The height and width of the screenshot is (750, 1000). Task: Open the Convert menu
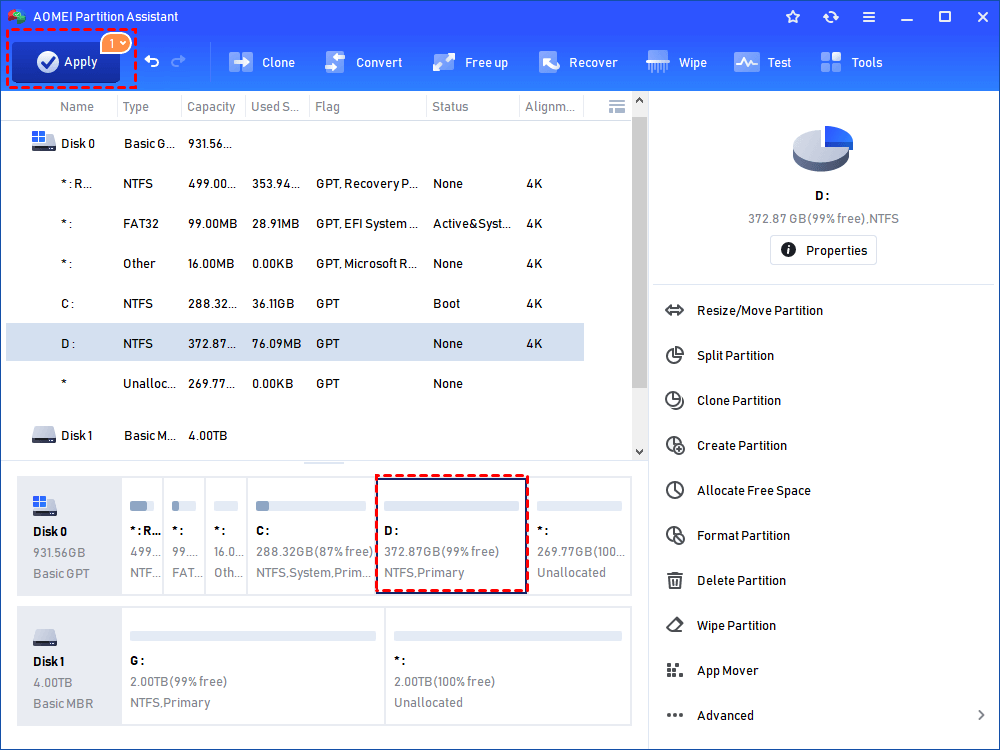(x=364, y=62)
